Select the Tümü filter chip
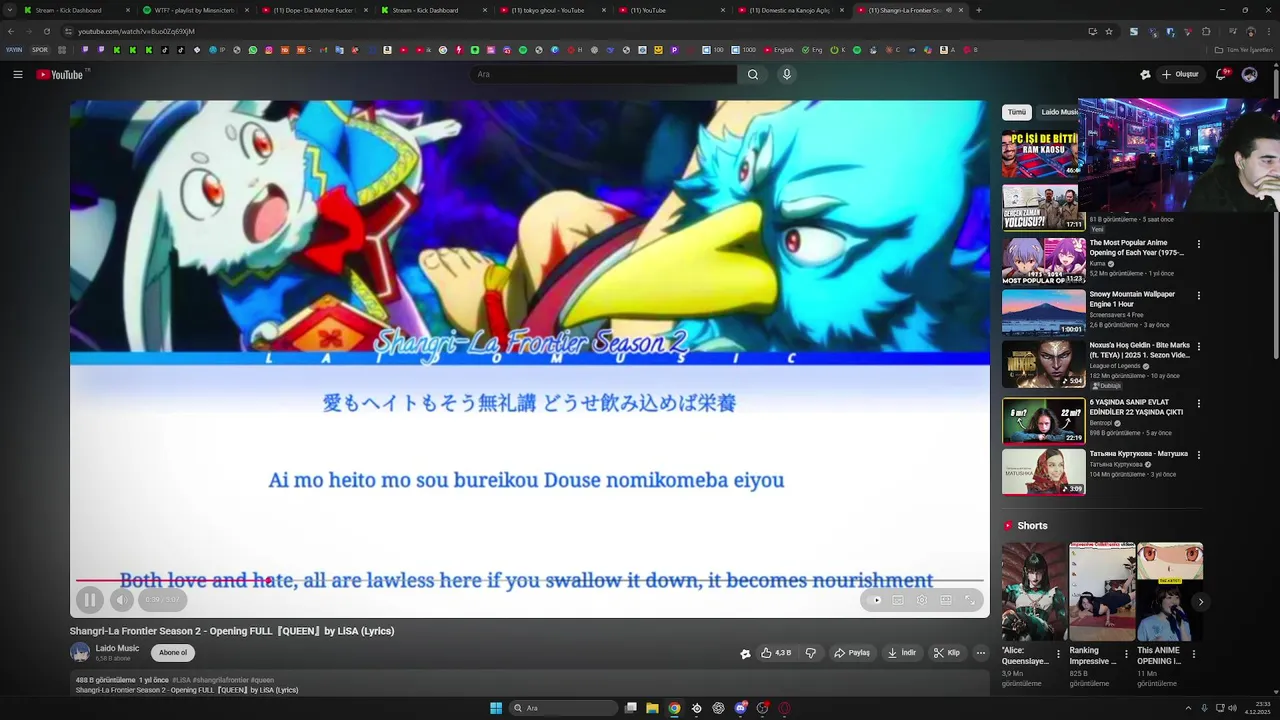 pos(1017,112)
